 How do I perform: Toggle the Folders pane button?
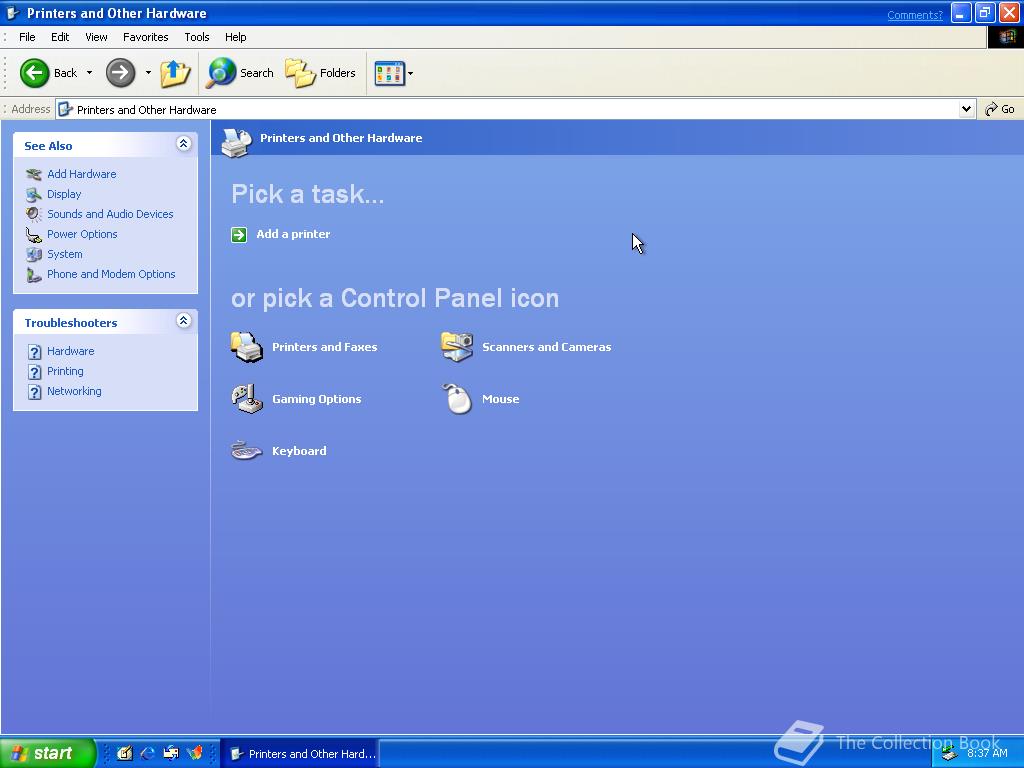click(x=321, y=72)
